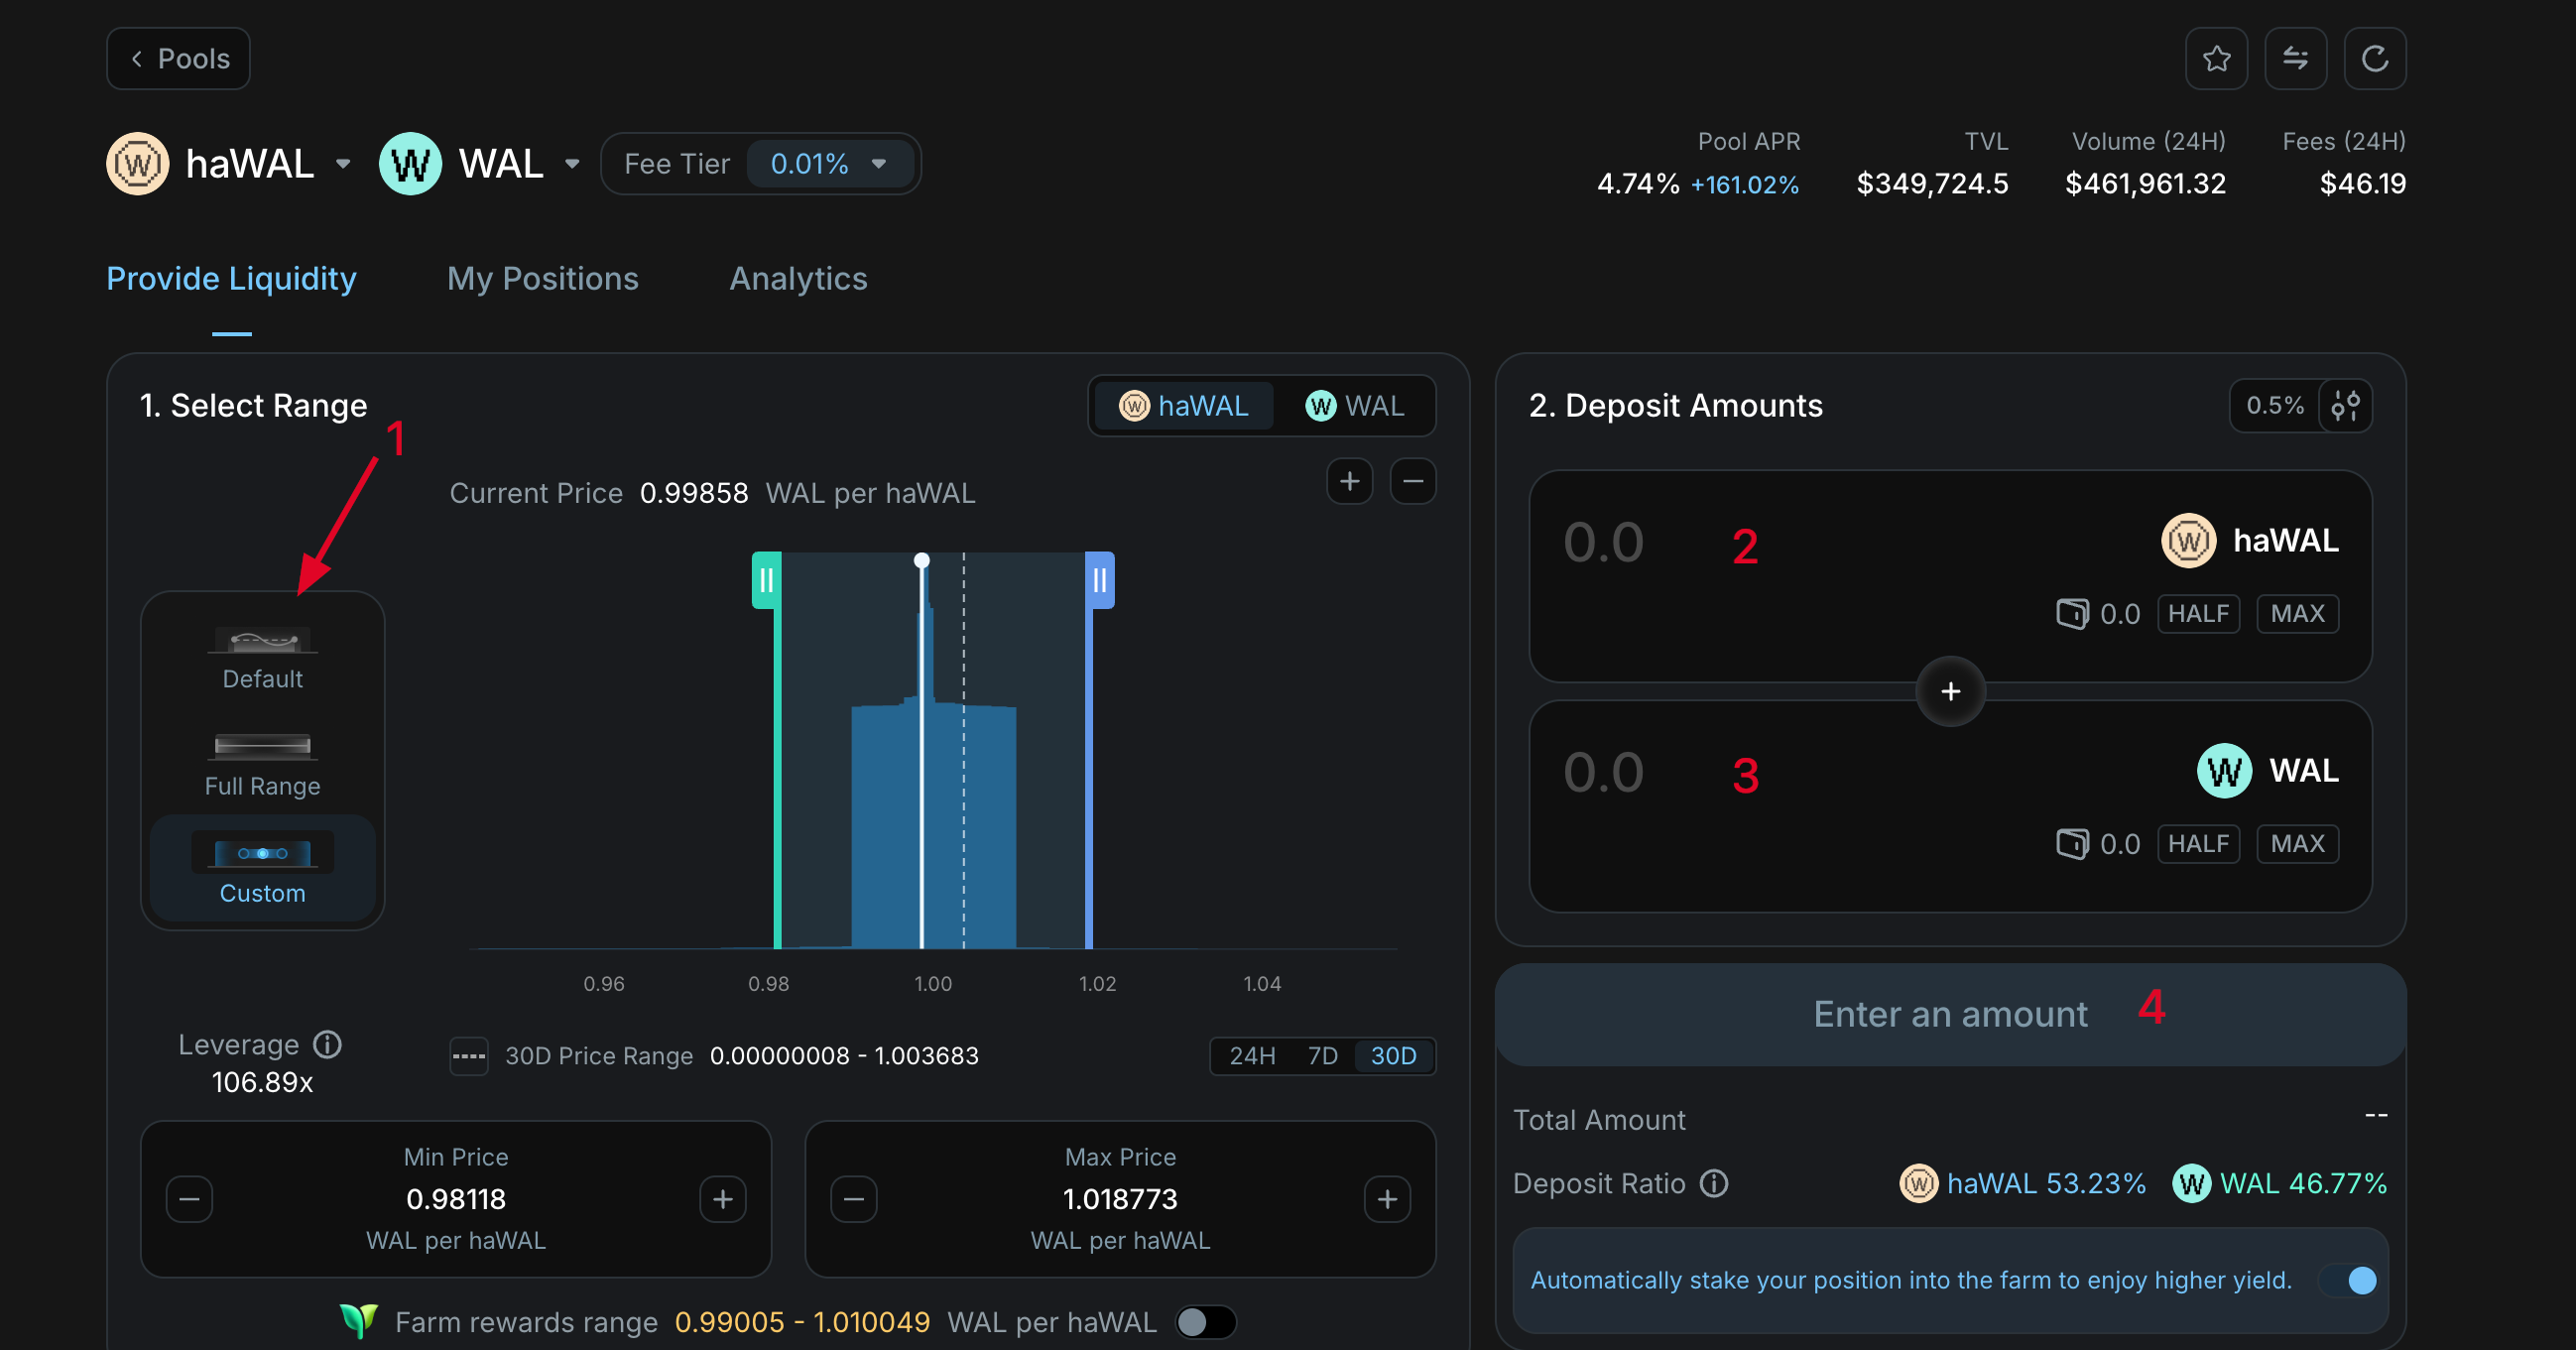Zoom in the price chart
The height and width of the screenshot is (1350, 2576).
(1349, 482)
